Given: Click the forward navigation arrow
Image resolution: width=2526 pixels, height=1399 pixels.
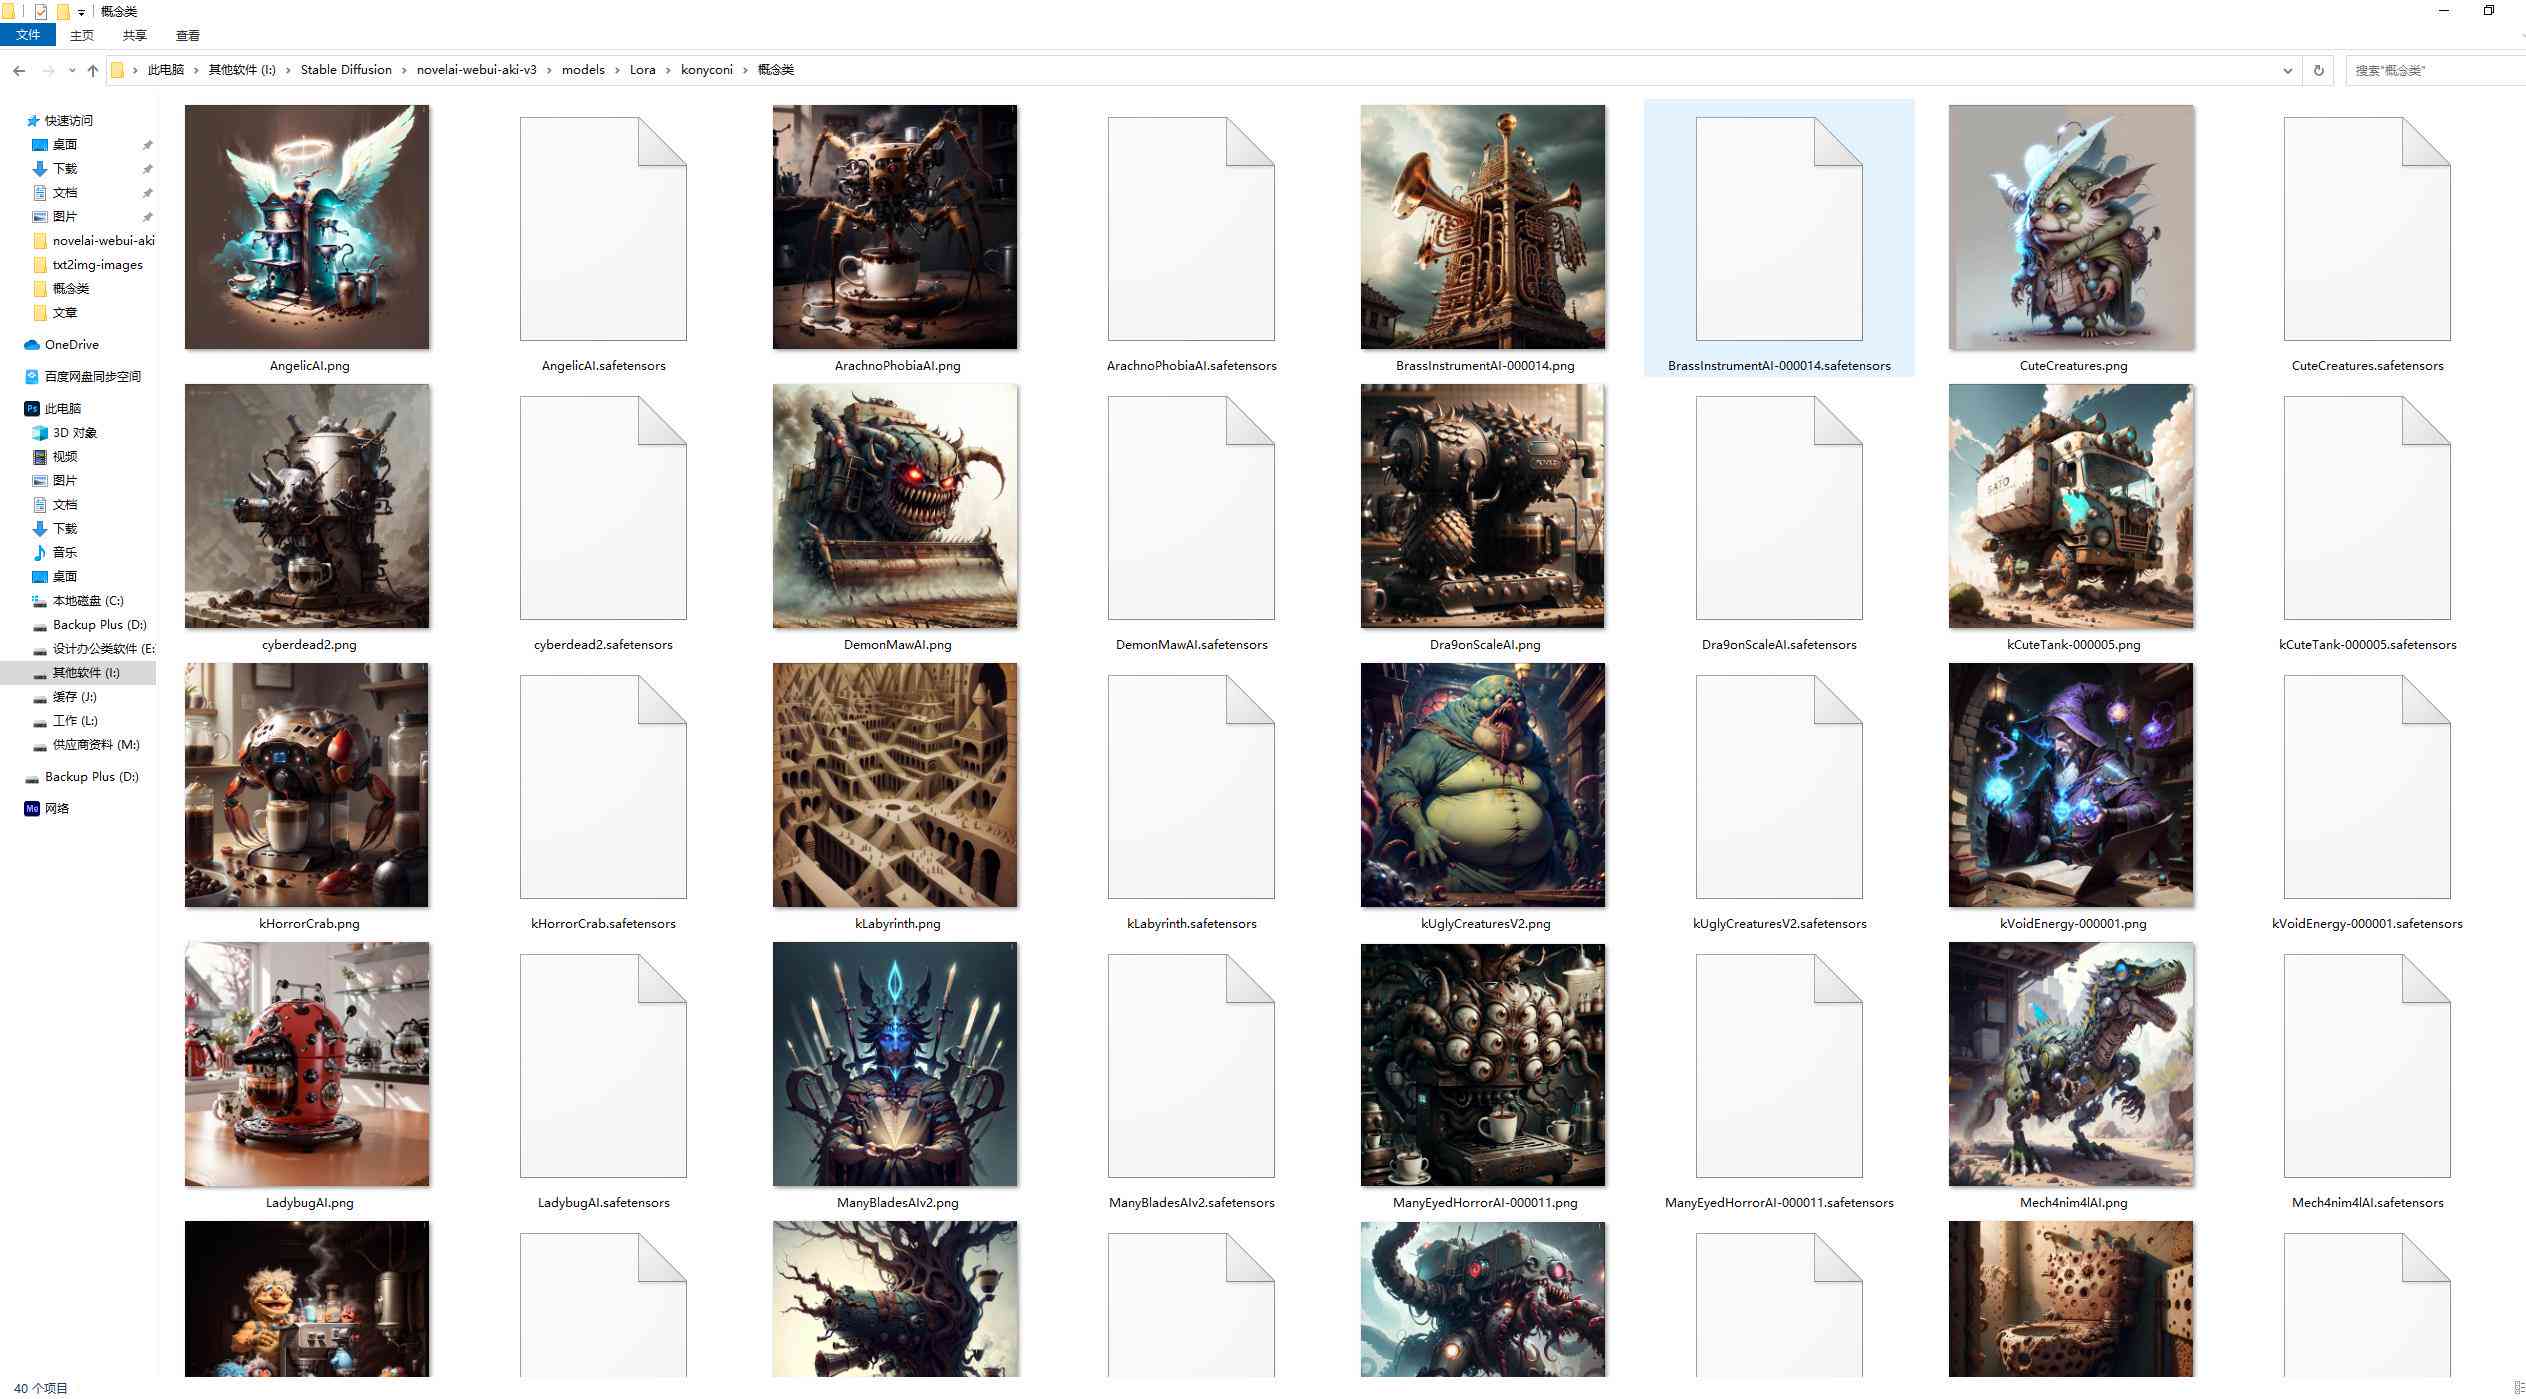Looking at the screenshot, I should (x=46, y=69).
